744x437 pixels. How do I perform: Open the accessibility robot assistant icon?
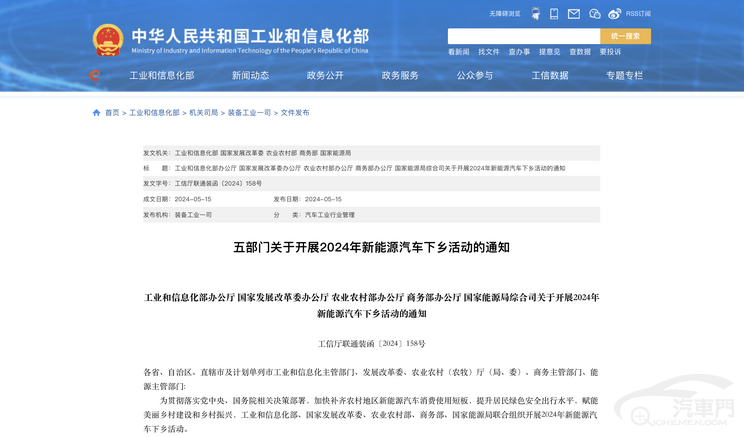pyautogui.click(x=536, y=14)
